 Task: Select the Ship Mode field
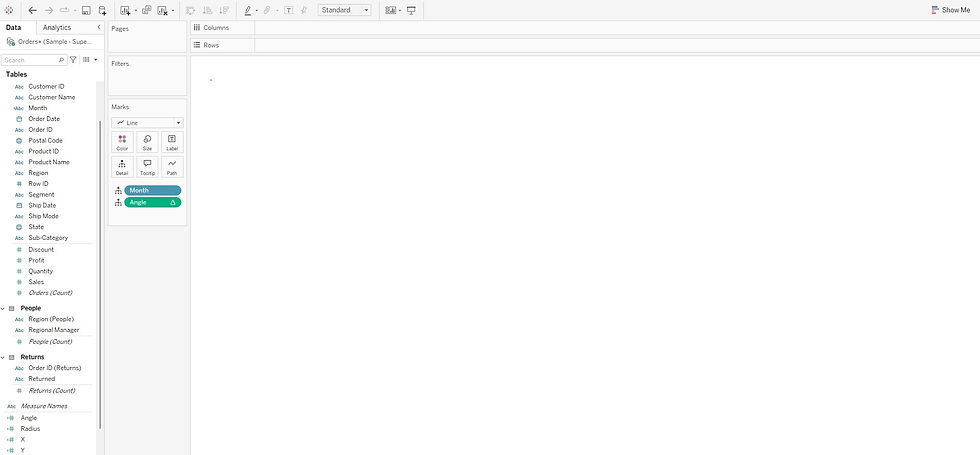point(43,216)
